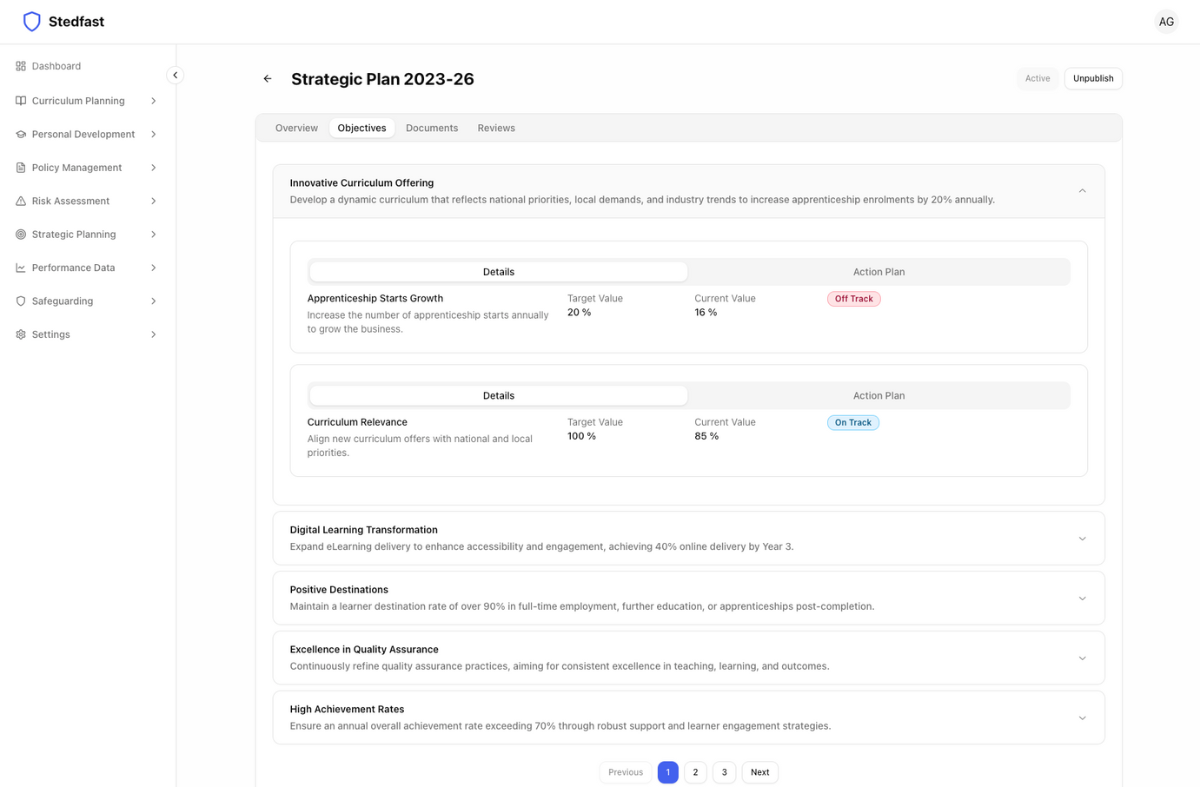Switch to Action Plan for Curriculum Relevance
Image resolution: width=1200 pixels, height=800 pixels.
click(x=878, y=396)
